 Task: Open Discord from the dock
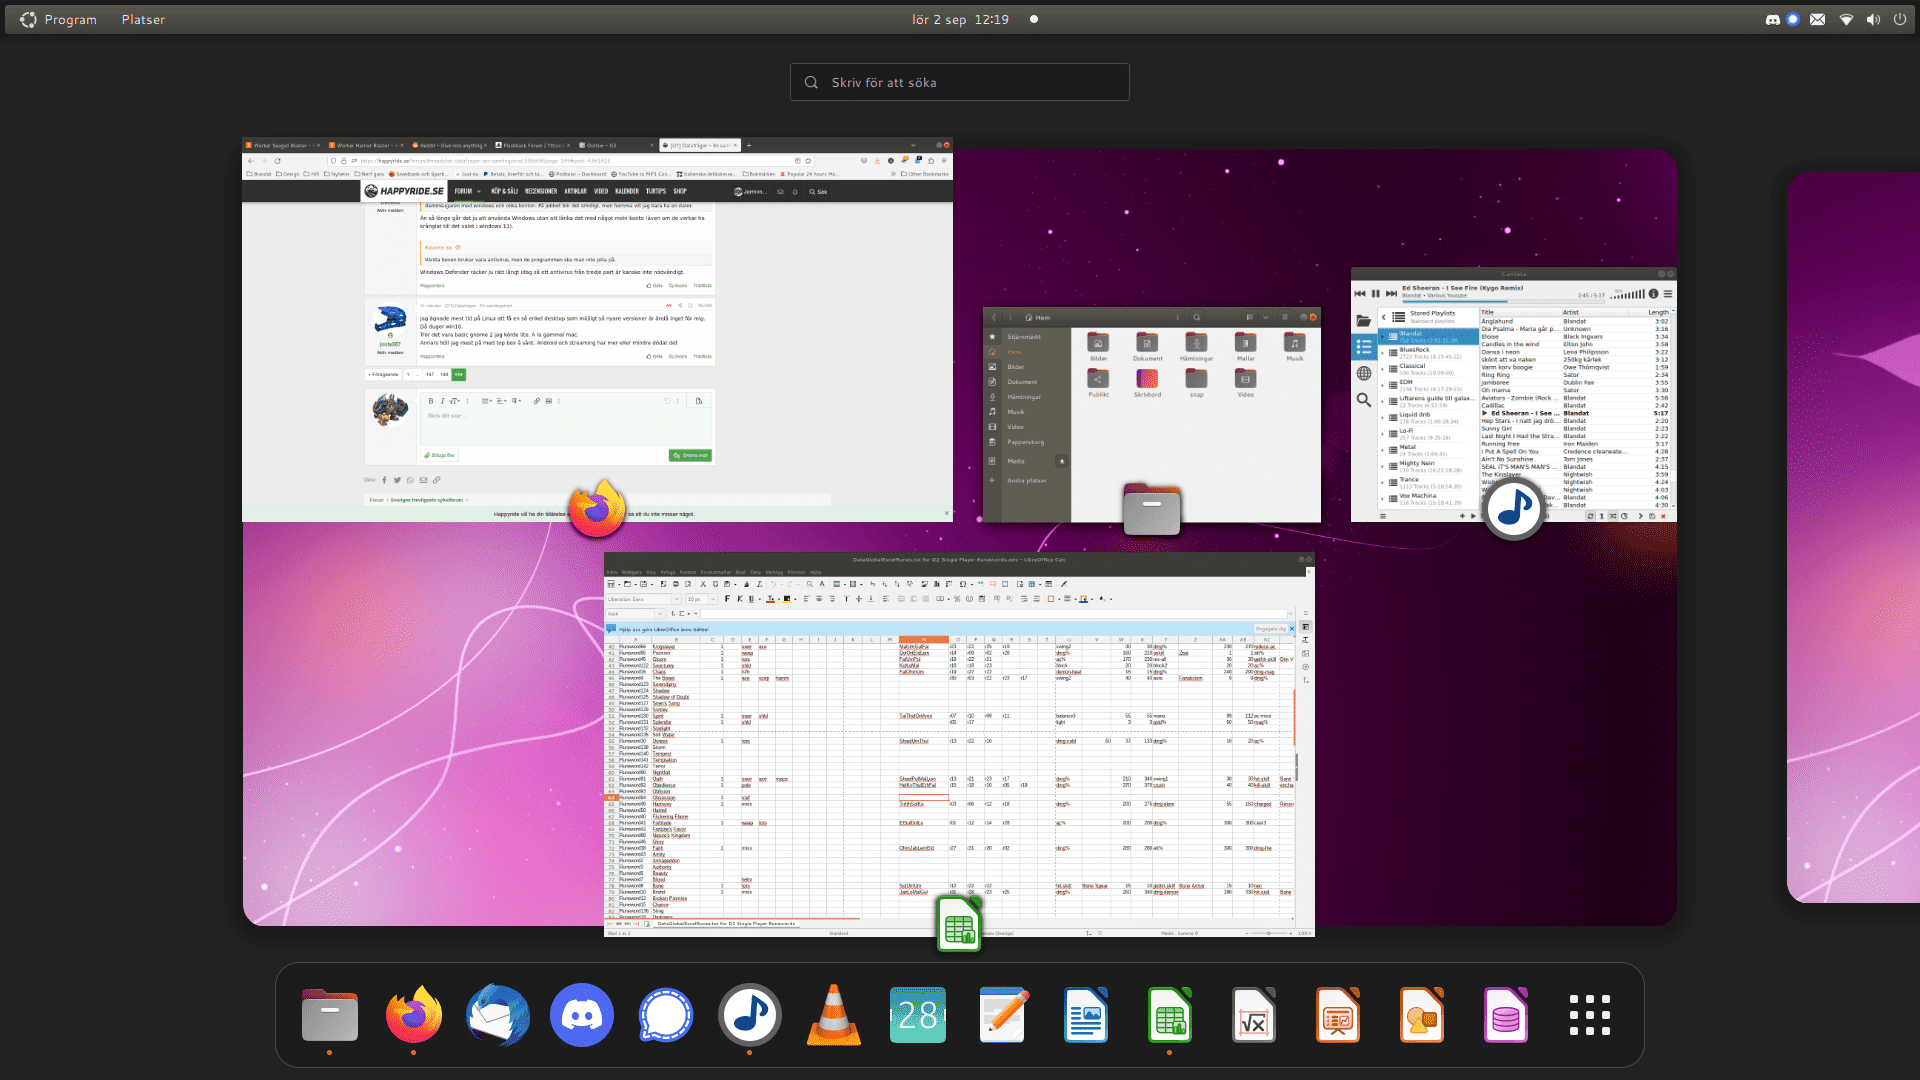pyautogui.click(x=582, y=1015)
